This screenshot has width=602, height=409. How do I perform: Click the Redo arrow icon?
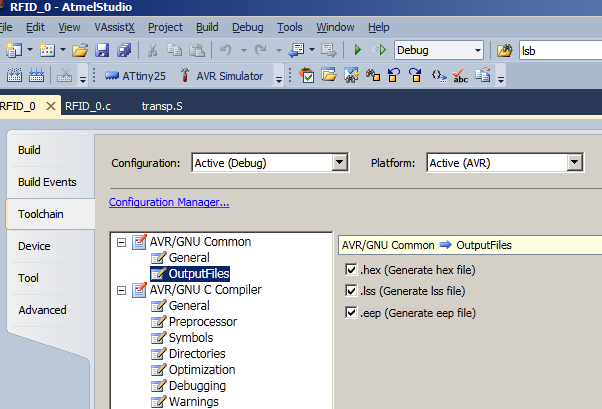261,50
